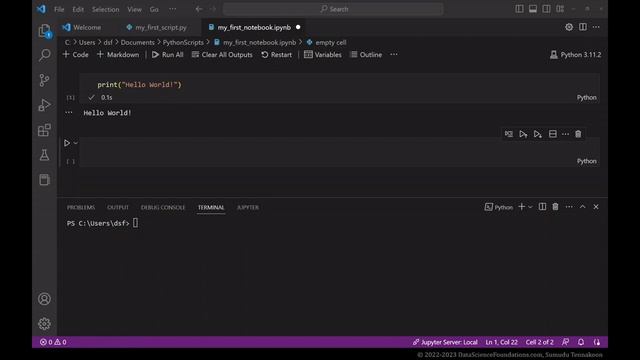The height and width of the screenshot is (360, 640).
Task: Toggle bottom panel visibility
Action: [x=533, y=9]
